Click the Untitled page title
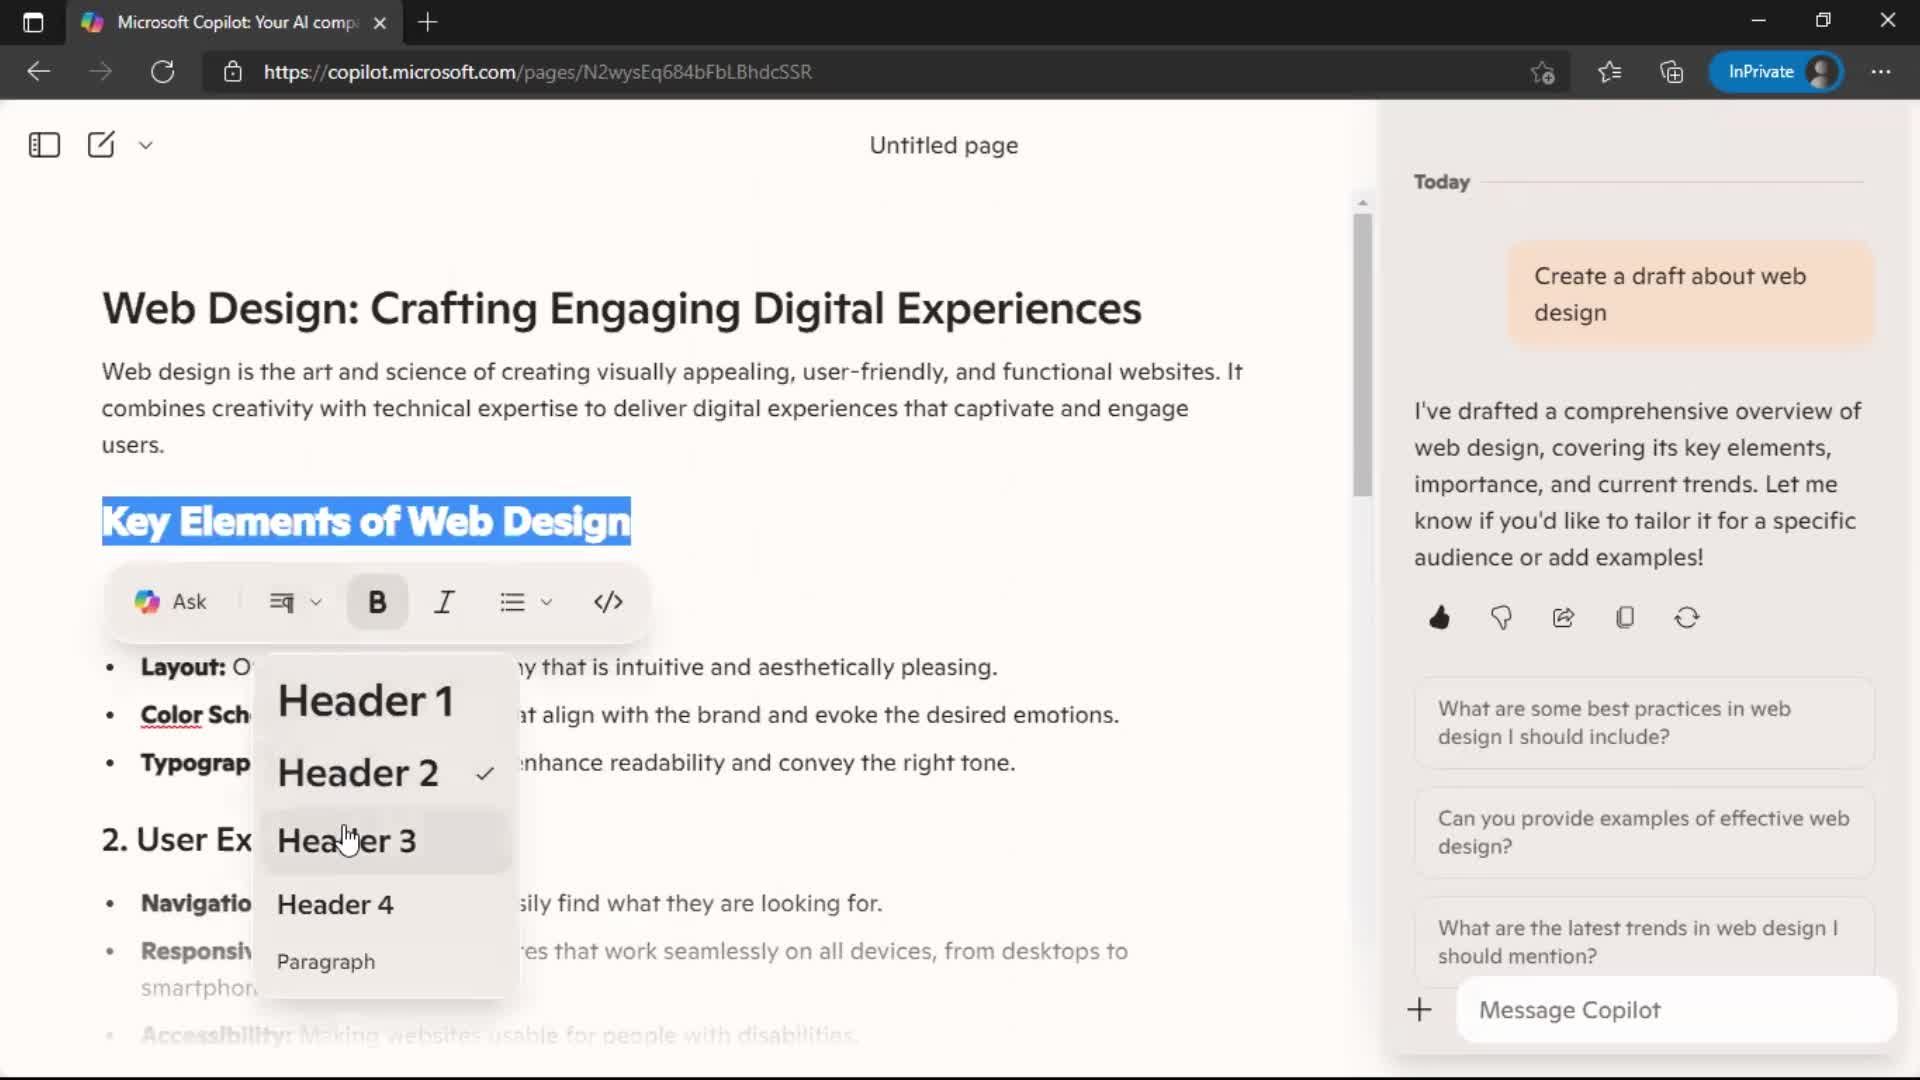1920x1080 pixels. coord(943,146)
